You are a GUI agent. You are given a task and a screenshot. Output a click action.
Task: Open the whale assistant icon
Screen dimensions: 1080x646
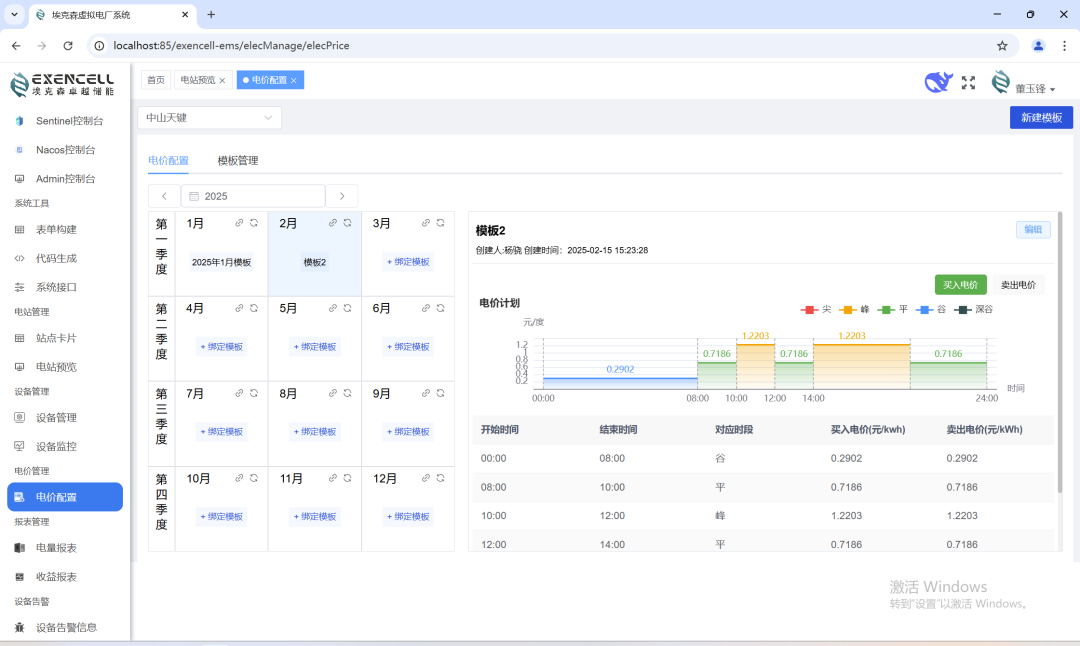click(x=938, y=83)
